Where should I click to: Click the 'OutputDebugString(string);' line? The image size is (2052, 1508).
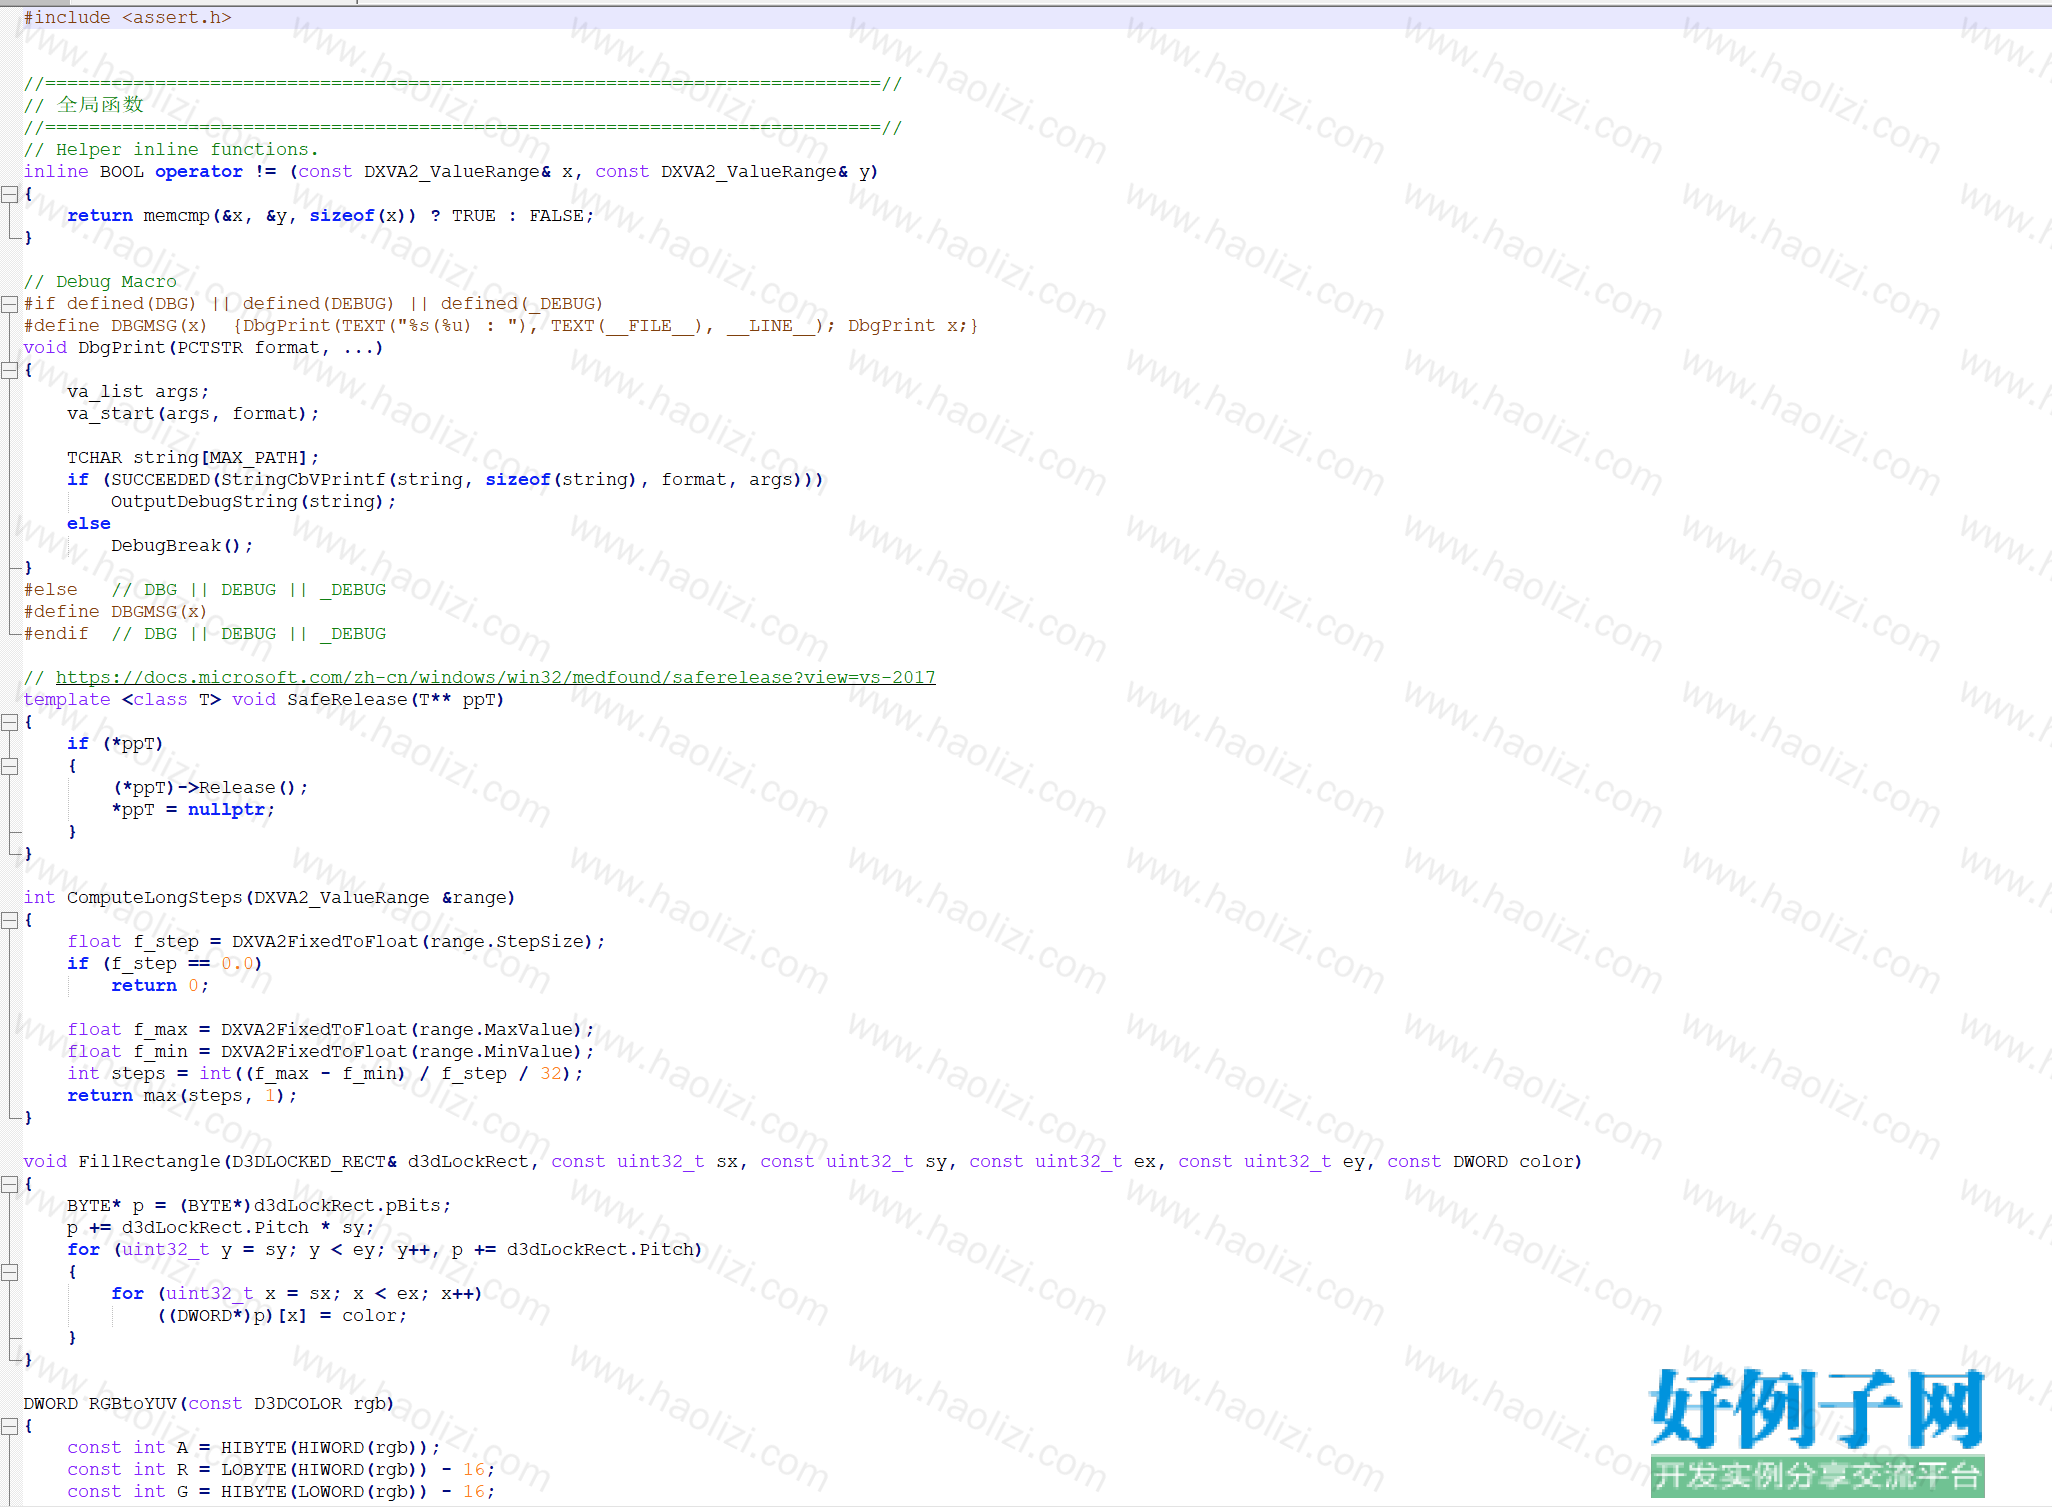click(253, 502)
